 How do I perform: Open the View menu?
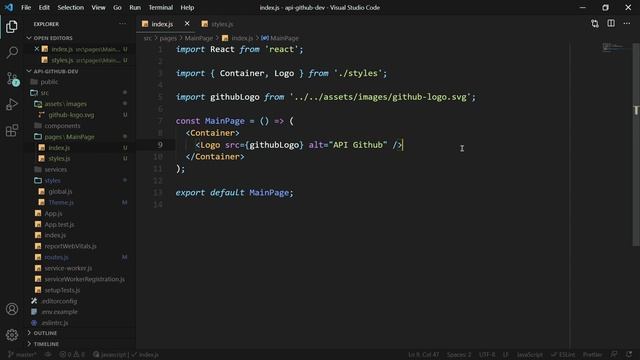click(98, 7)
